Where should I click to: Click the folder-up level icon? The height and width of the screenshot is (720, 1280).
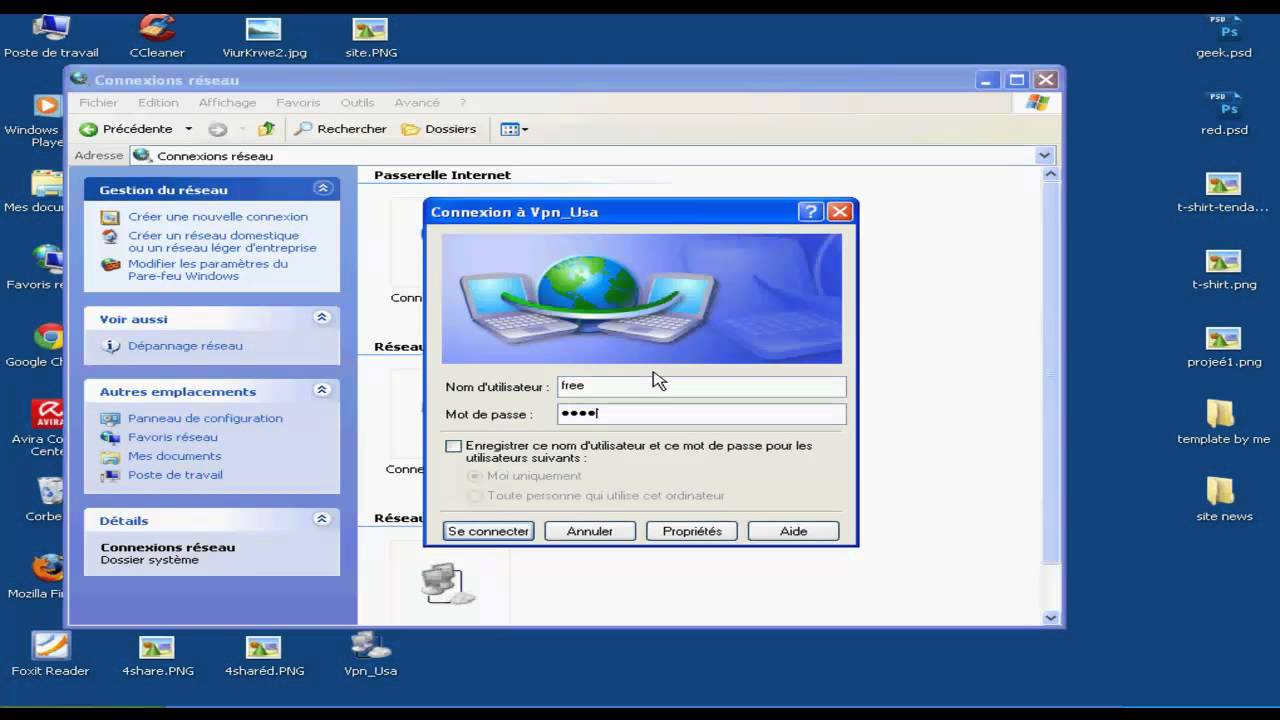(266, 129)
